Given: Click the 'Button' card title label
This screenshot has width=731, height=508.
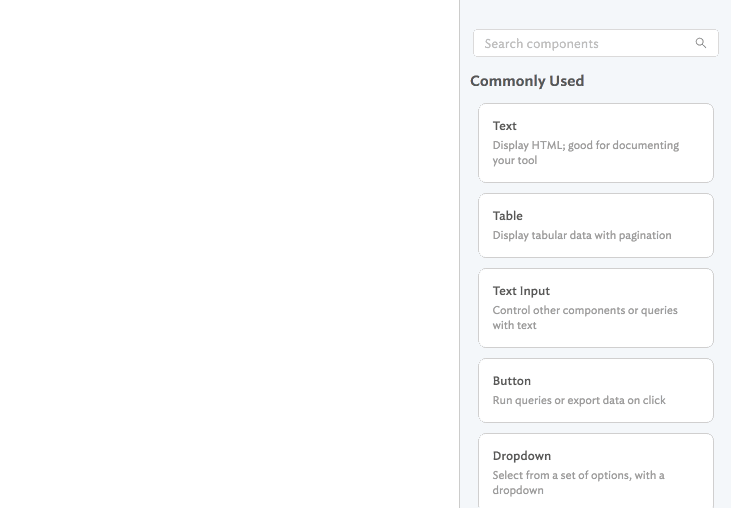Looking at the screenshot, I should coord(512,381).
